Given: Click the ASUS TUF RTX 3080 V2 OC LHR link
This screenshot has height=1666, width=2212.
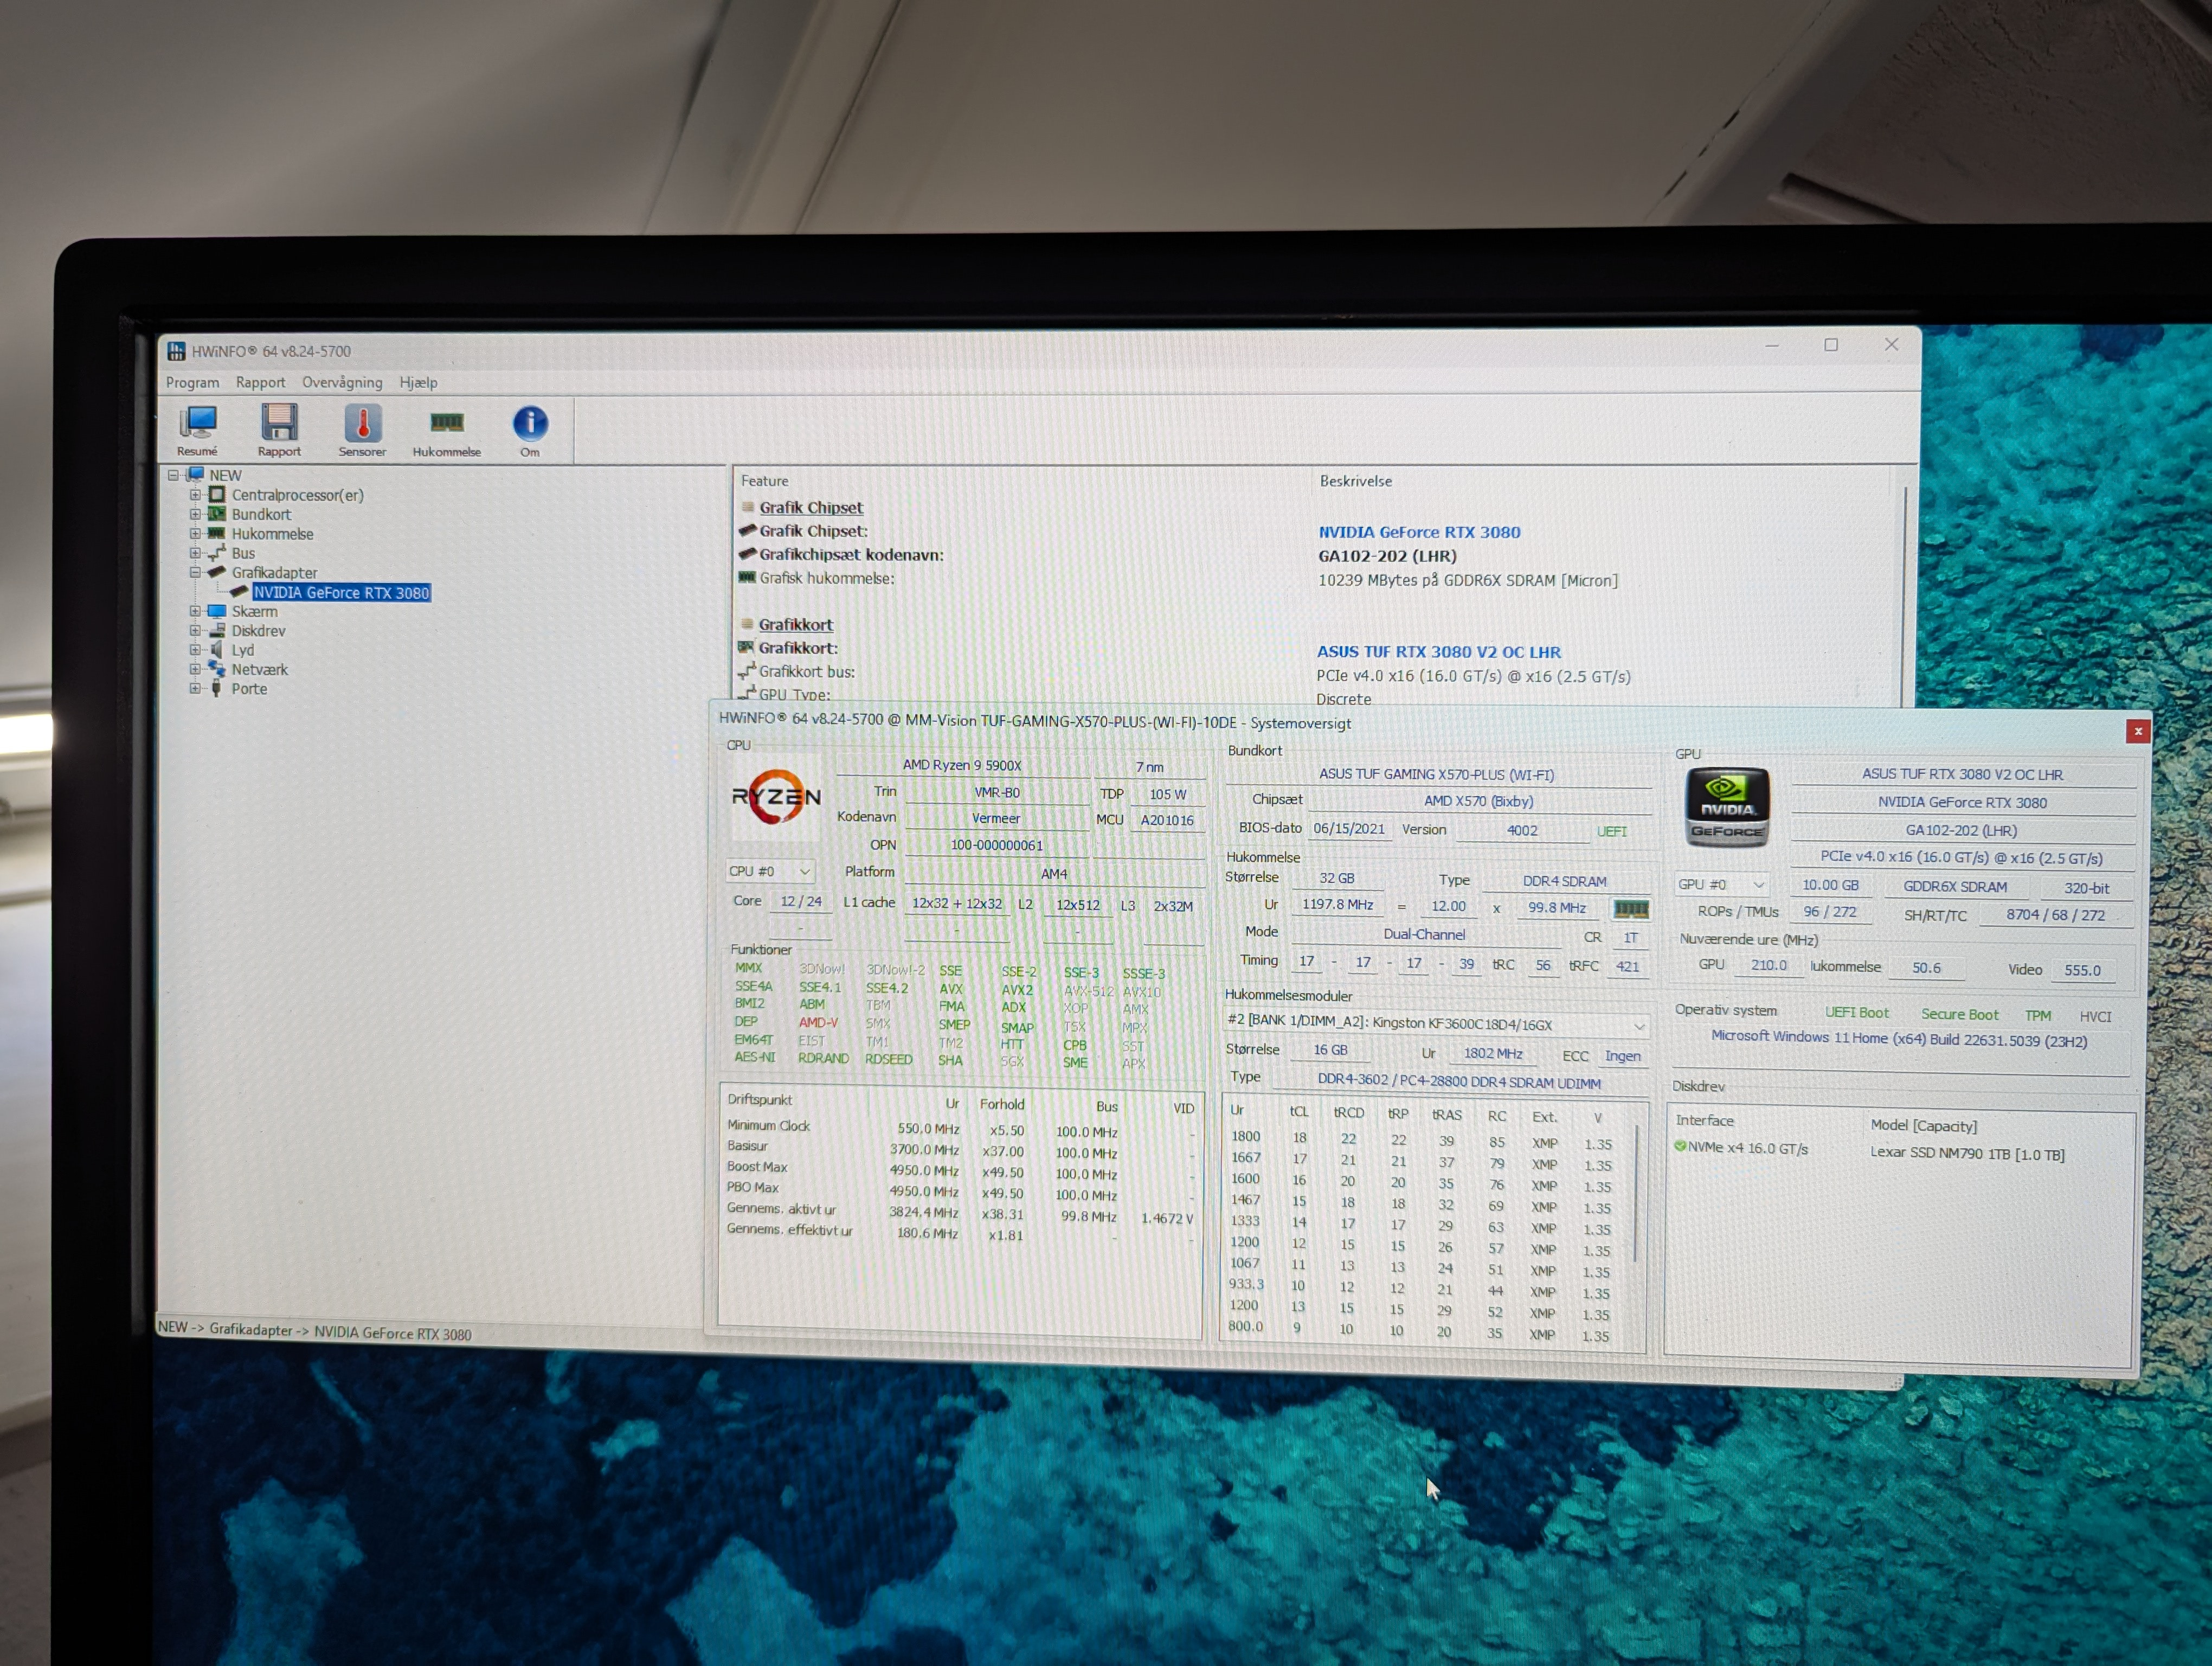Looking at the screenshot, I should point(1438,652).
